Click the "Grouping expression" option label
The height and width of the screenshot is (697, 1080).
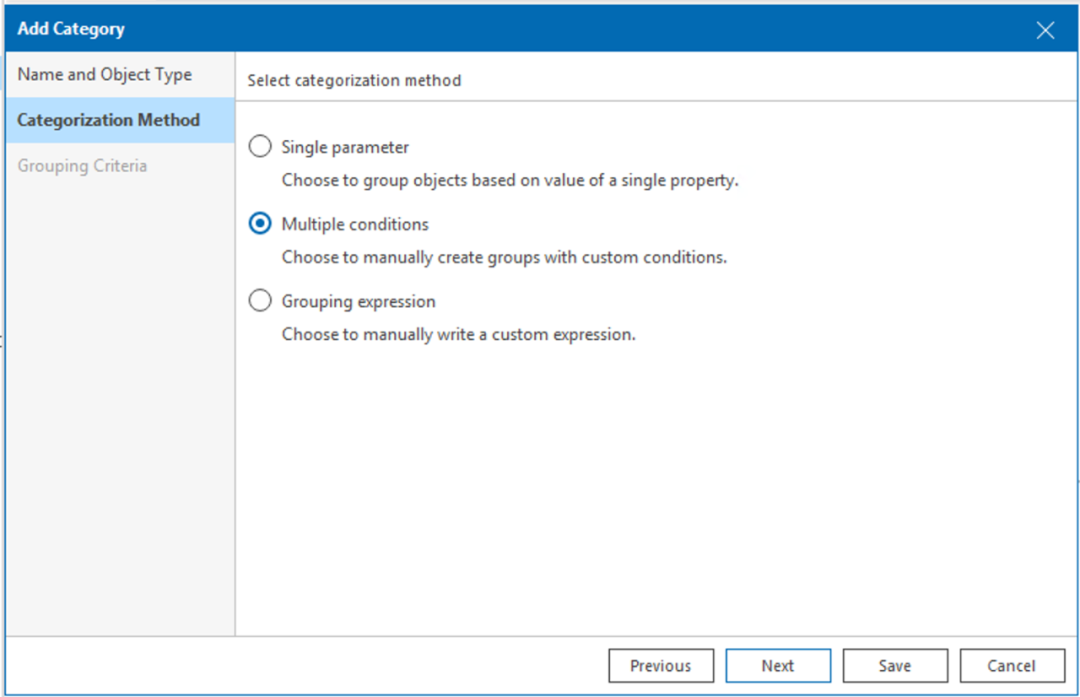[358, 301]
